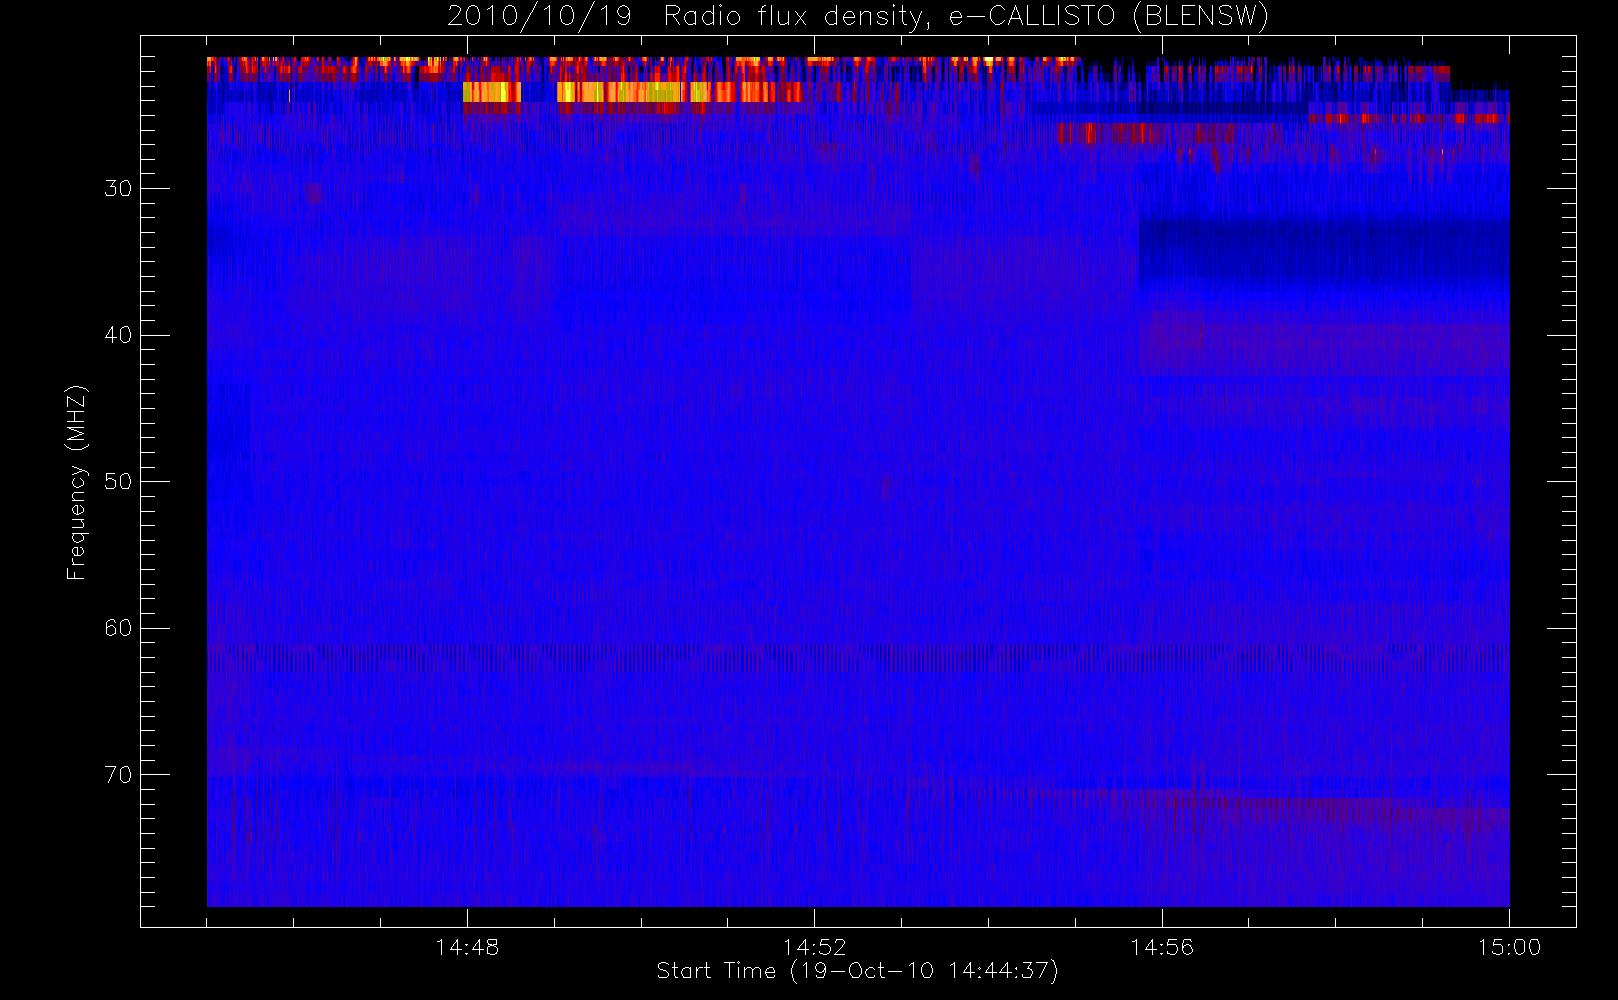This screenshot has width=1618, height=1000.
Task: Click the date '2010/10/19' in the title
Action: click(x=539, y=17)
